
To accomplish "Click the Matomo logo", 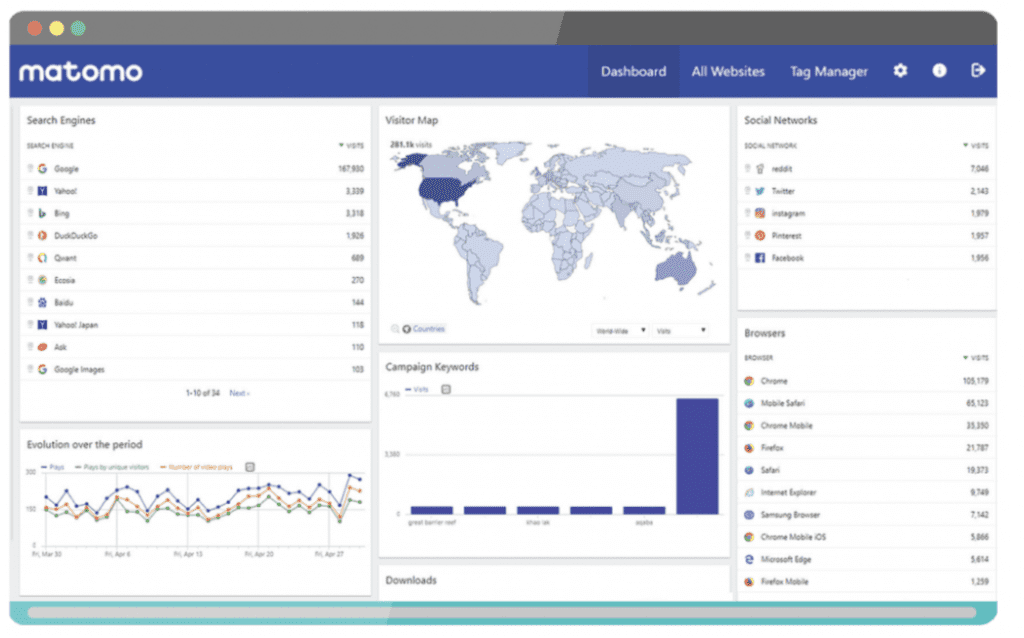I will [82, 72].
